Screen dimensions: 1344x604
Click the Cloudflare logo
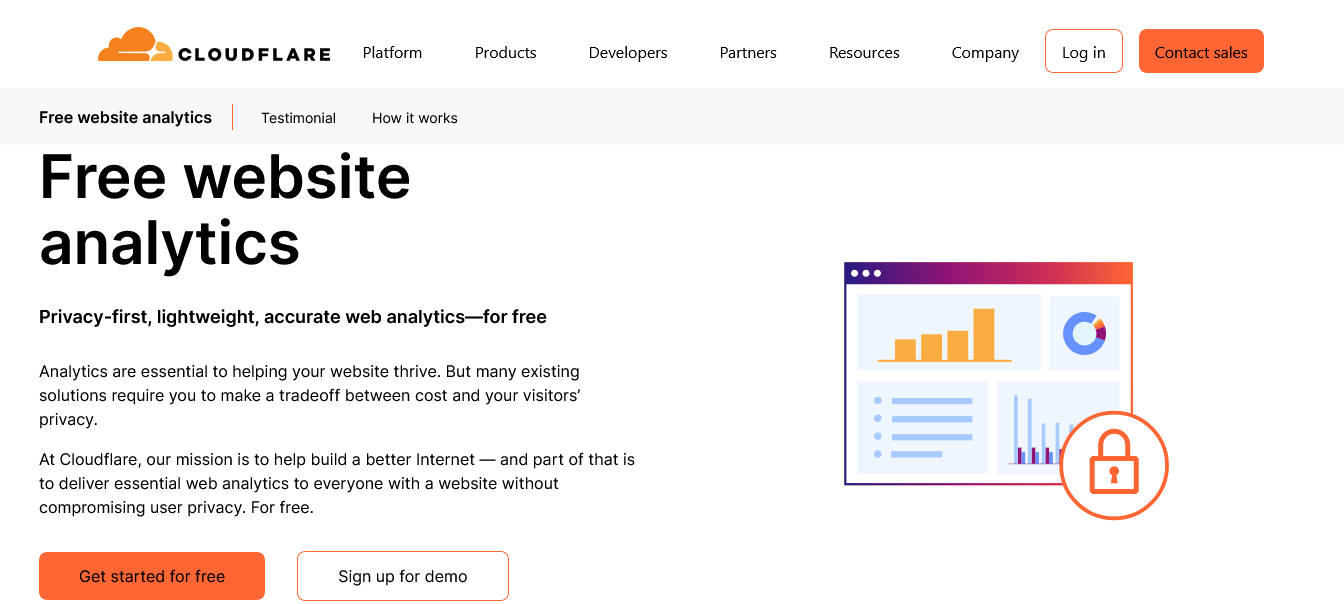coord(214,46)
